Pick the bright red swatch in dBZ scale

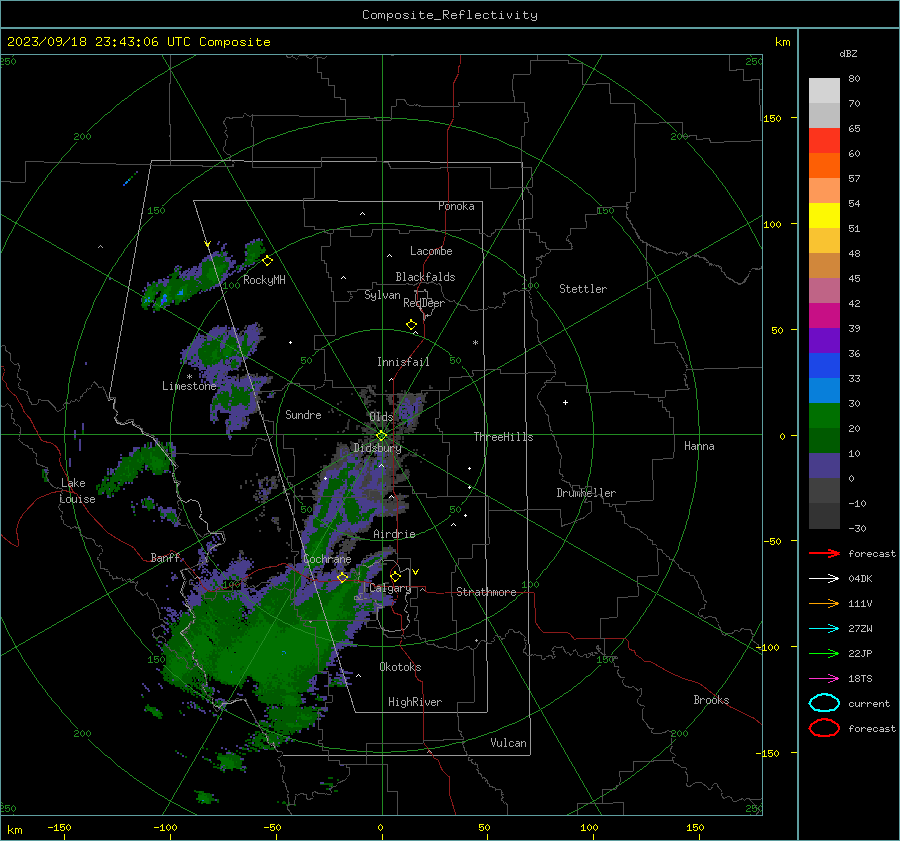pos(824,141)
